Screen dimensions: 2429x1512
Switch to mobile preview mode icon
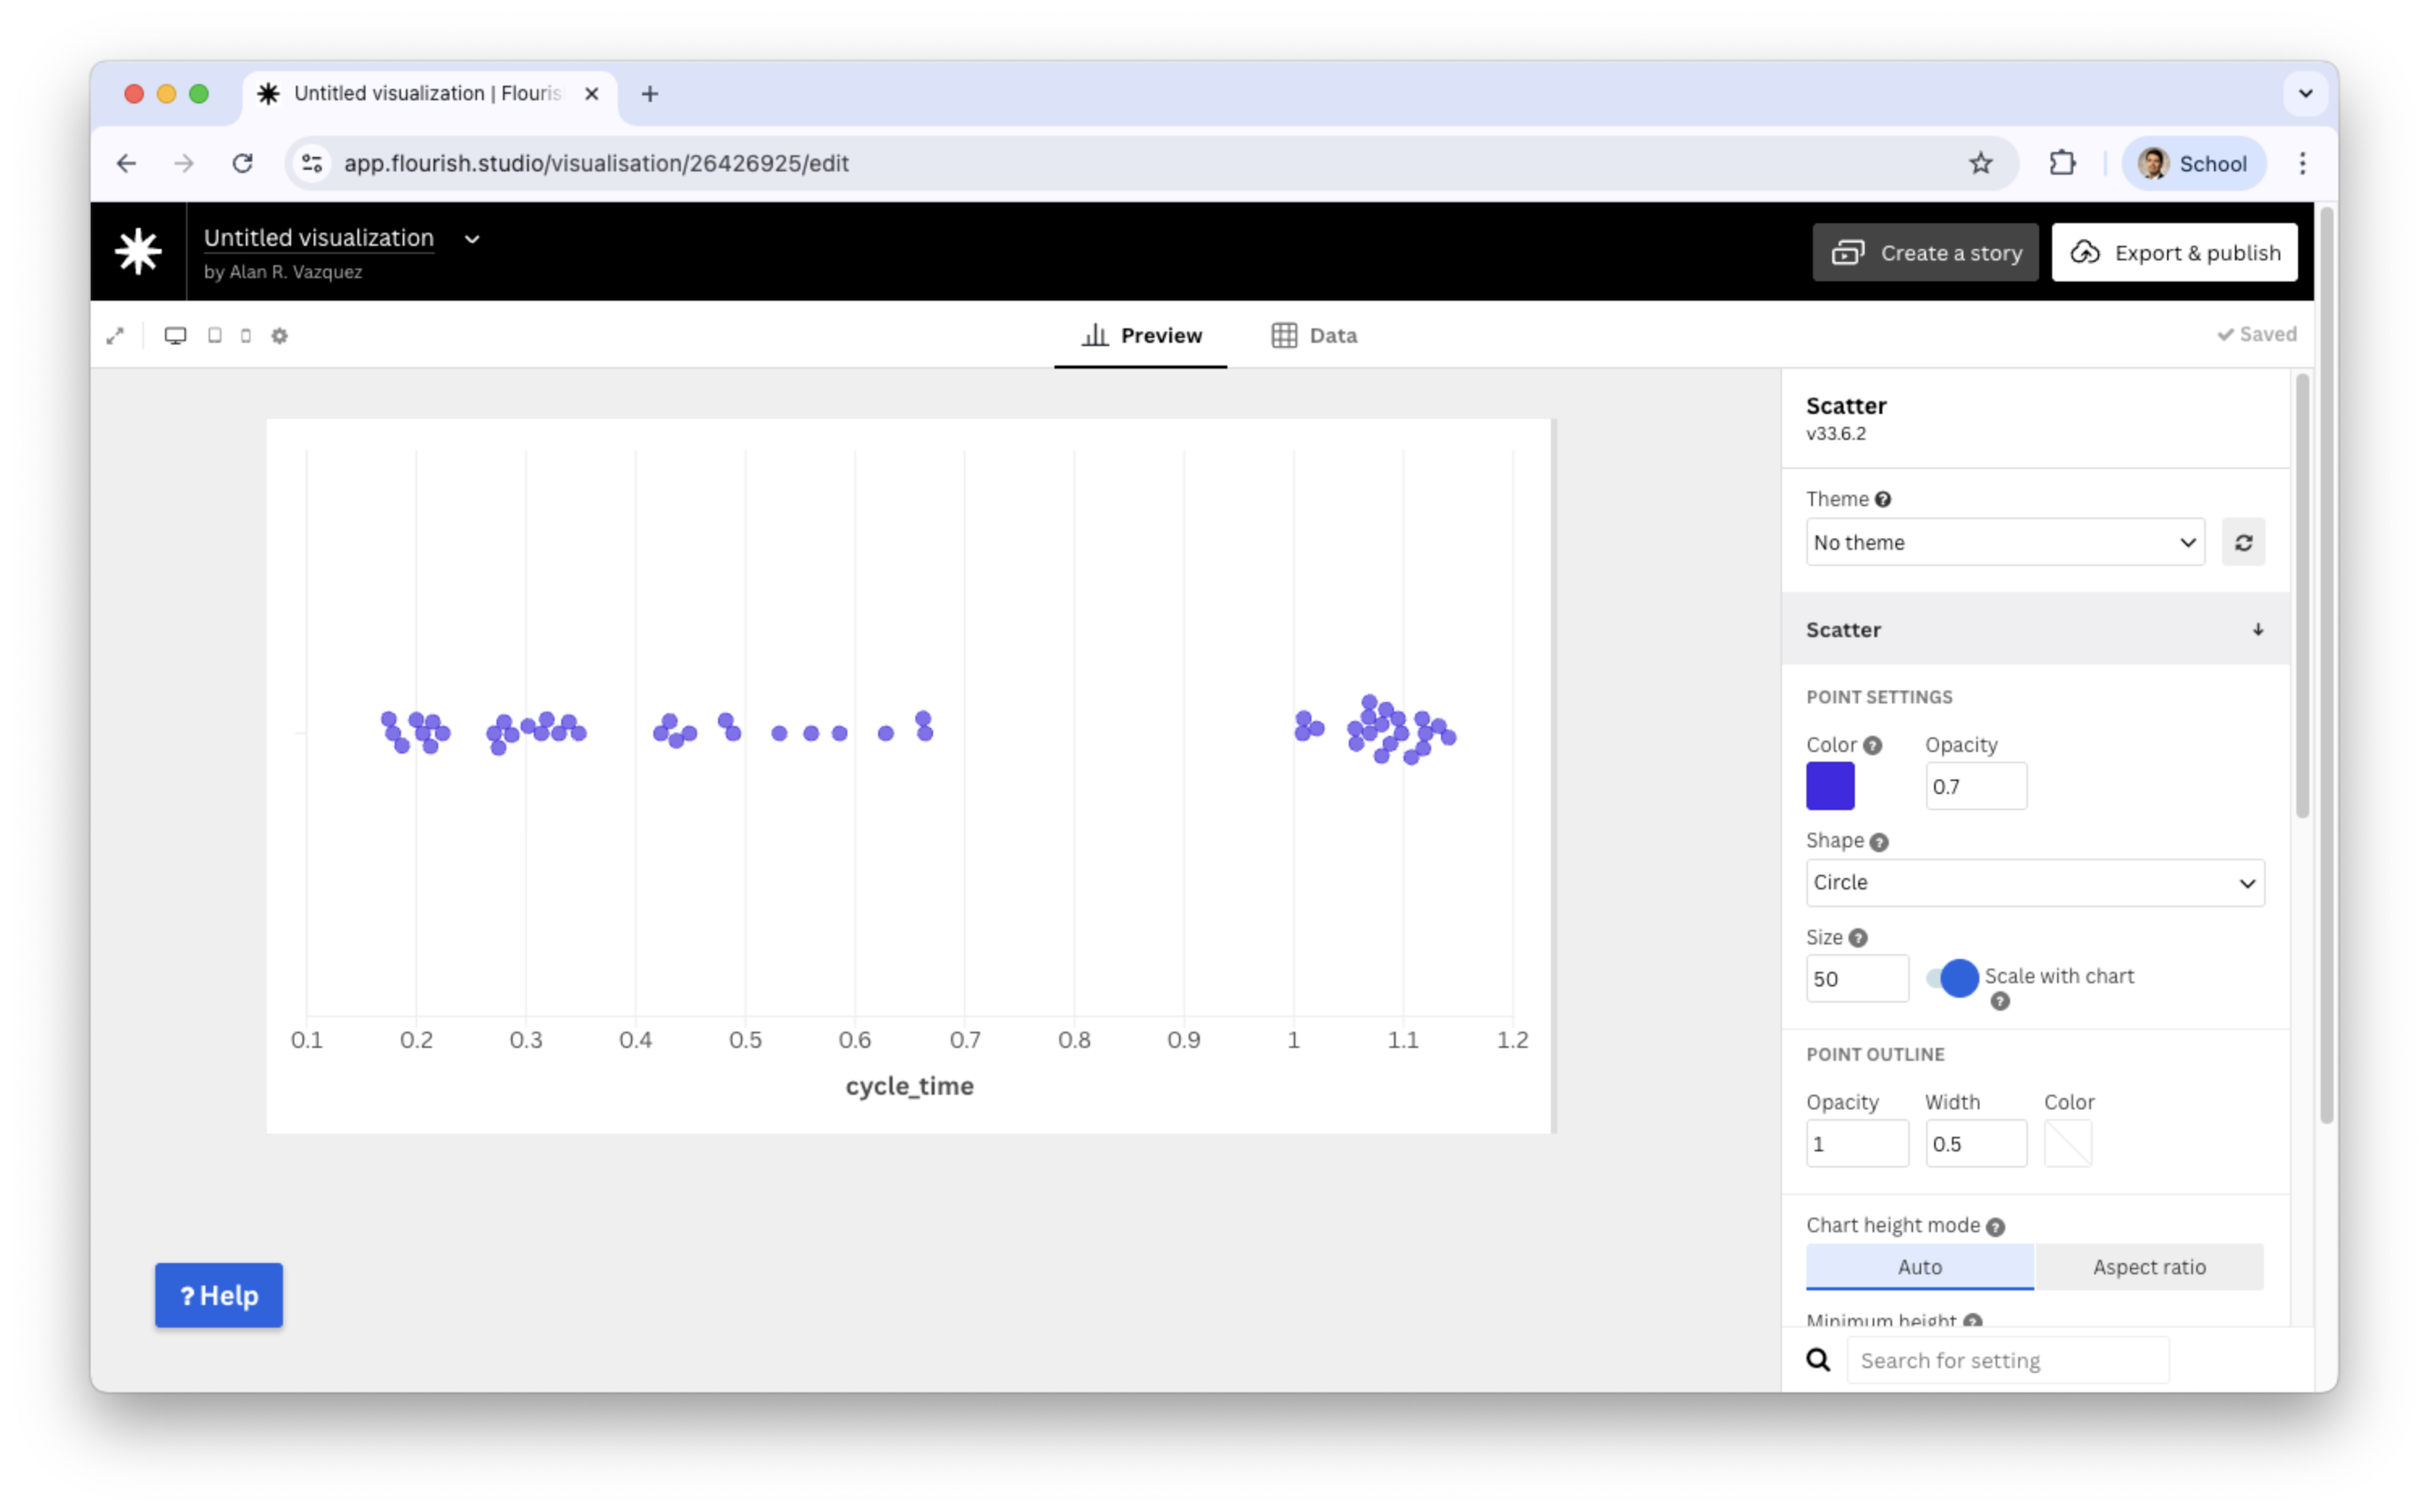[x=246, y=336]
